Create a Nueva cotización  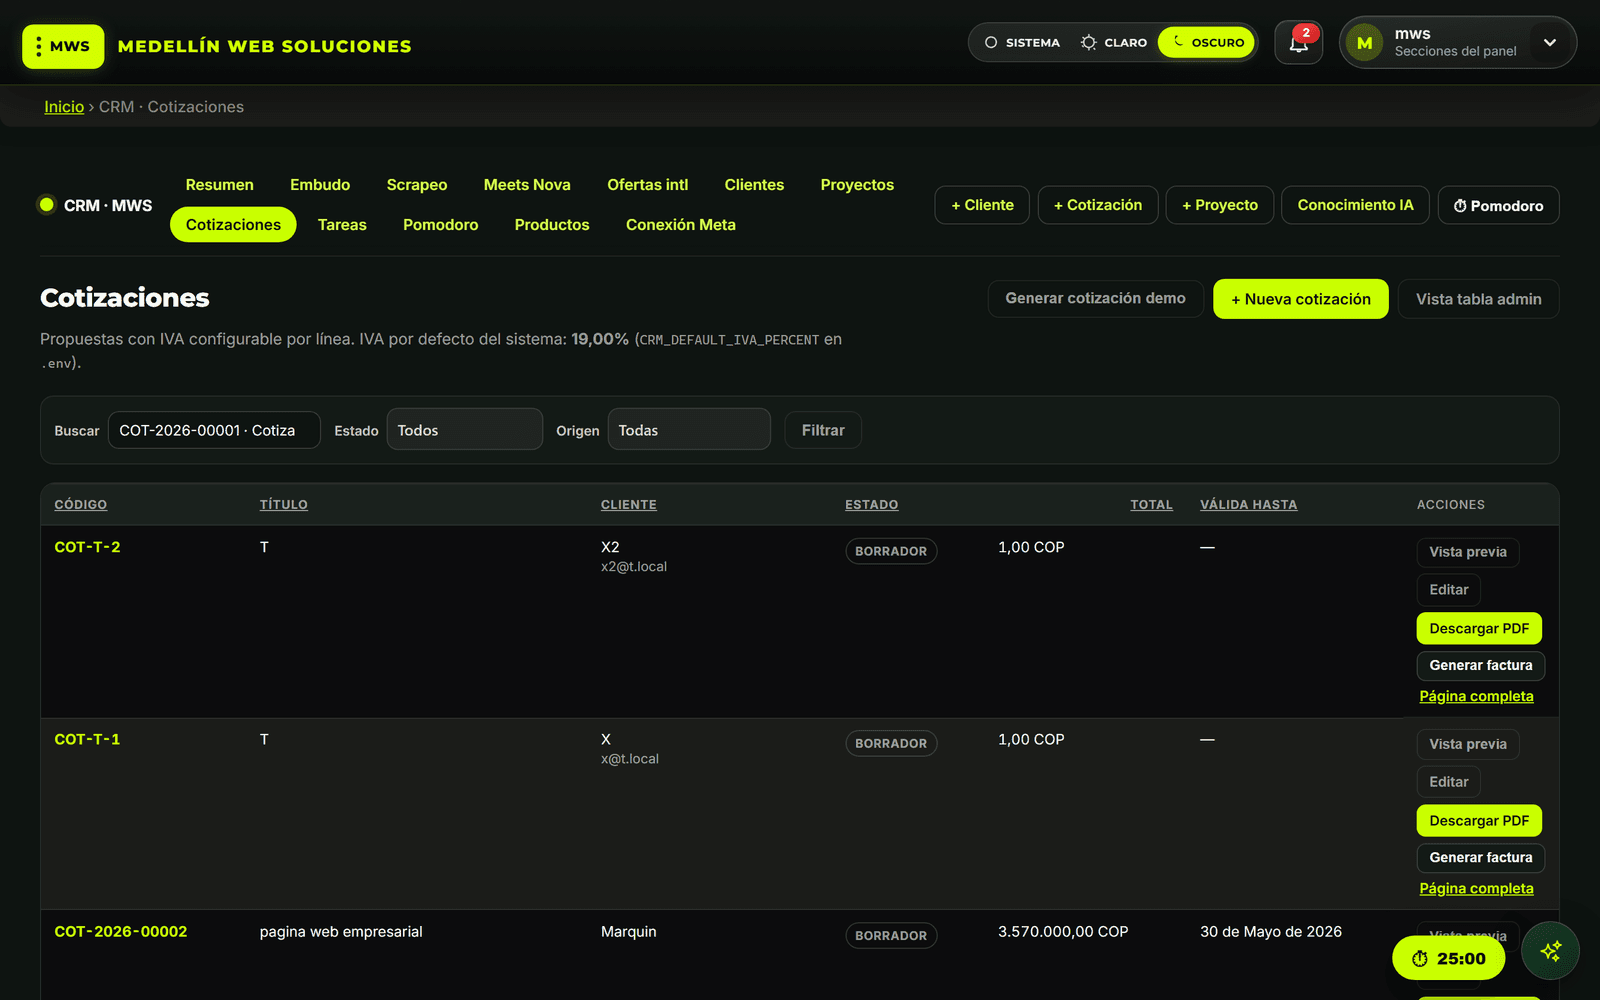click(1300, 299)
